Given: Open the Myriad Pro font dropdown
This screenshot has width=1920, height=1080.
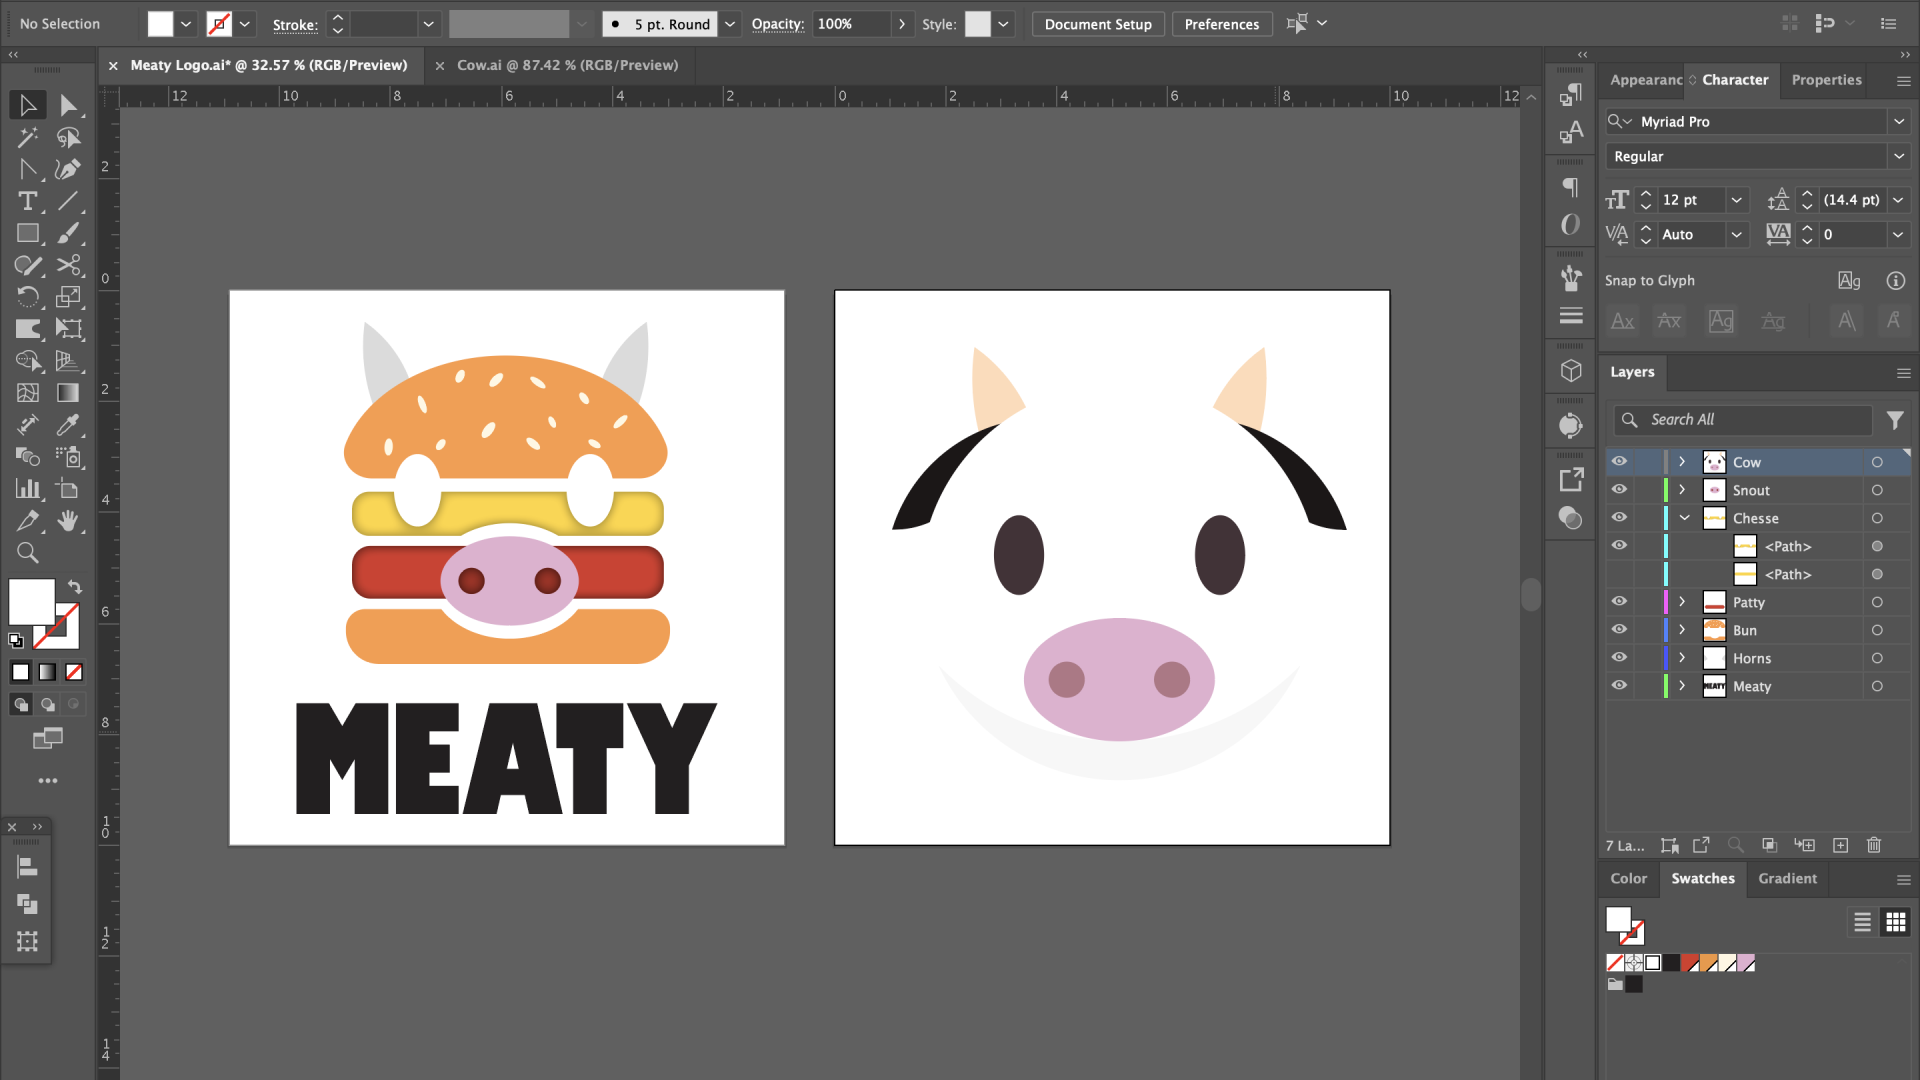Looking at the screenshot, I should click(x=1898, y=122).
